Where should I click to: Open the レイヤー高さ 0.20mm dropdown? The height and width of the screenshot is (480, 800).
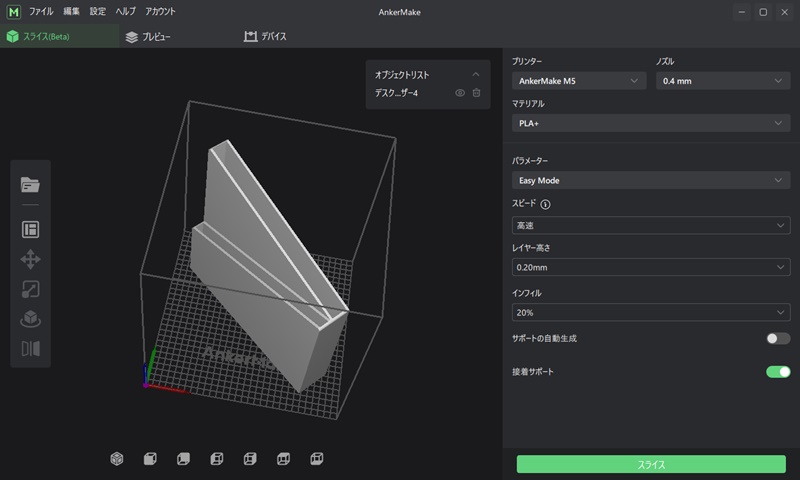651,267
